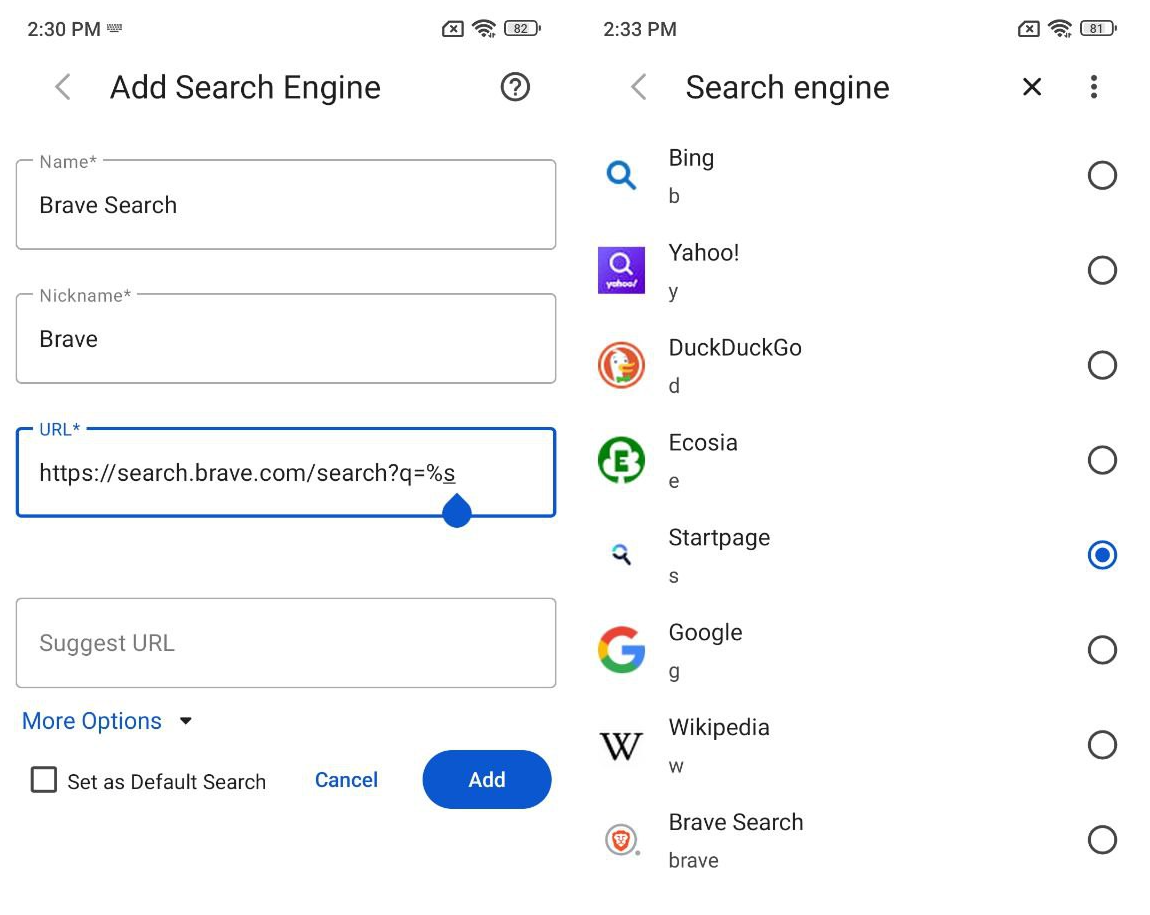Go back from Add Search Engine
Image resolution: width=1150 pixels, height=915 pixels.
(x=63, y=88)
